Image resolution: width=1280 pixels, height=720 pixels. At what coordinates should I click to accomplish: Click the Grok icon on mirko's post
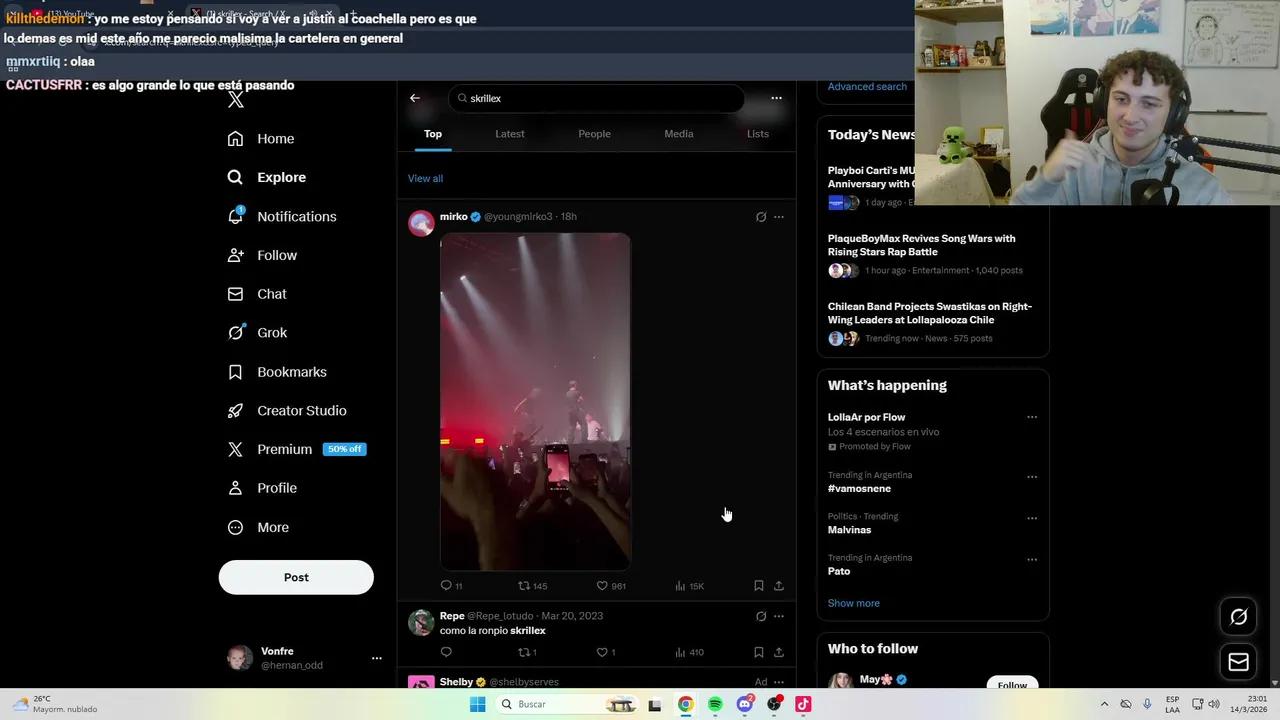click(761, 217)
